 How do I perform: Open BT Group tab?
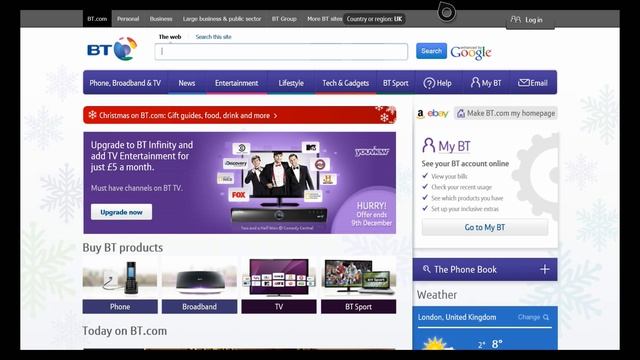[284, 19]
